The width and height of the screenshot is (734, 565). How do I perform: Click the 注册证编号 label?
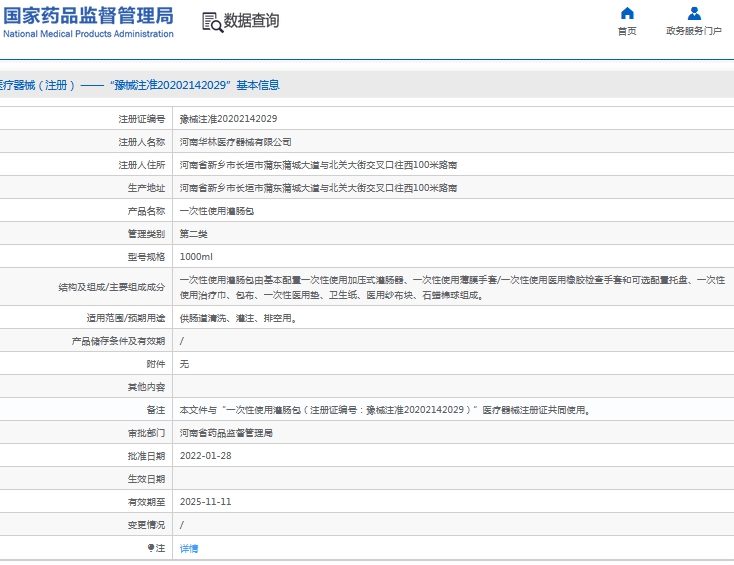click(x=142, y=119)
